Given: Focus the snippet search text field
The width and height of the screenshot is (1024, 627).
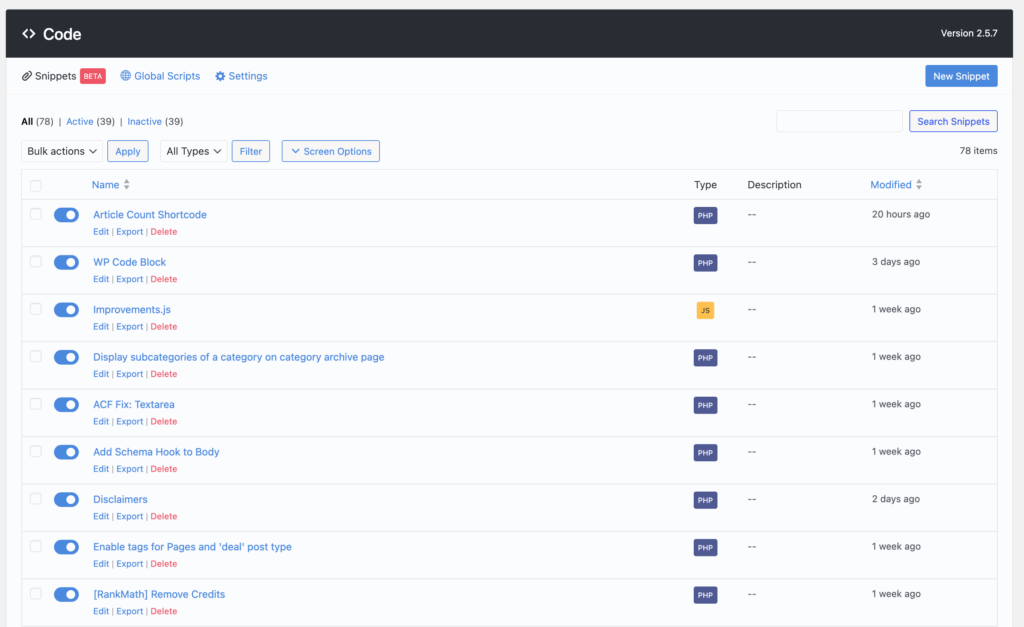Looking at the screenshot, I should 839,121.
